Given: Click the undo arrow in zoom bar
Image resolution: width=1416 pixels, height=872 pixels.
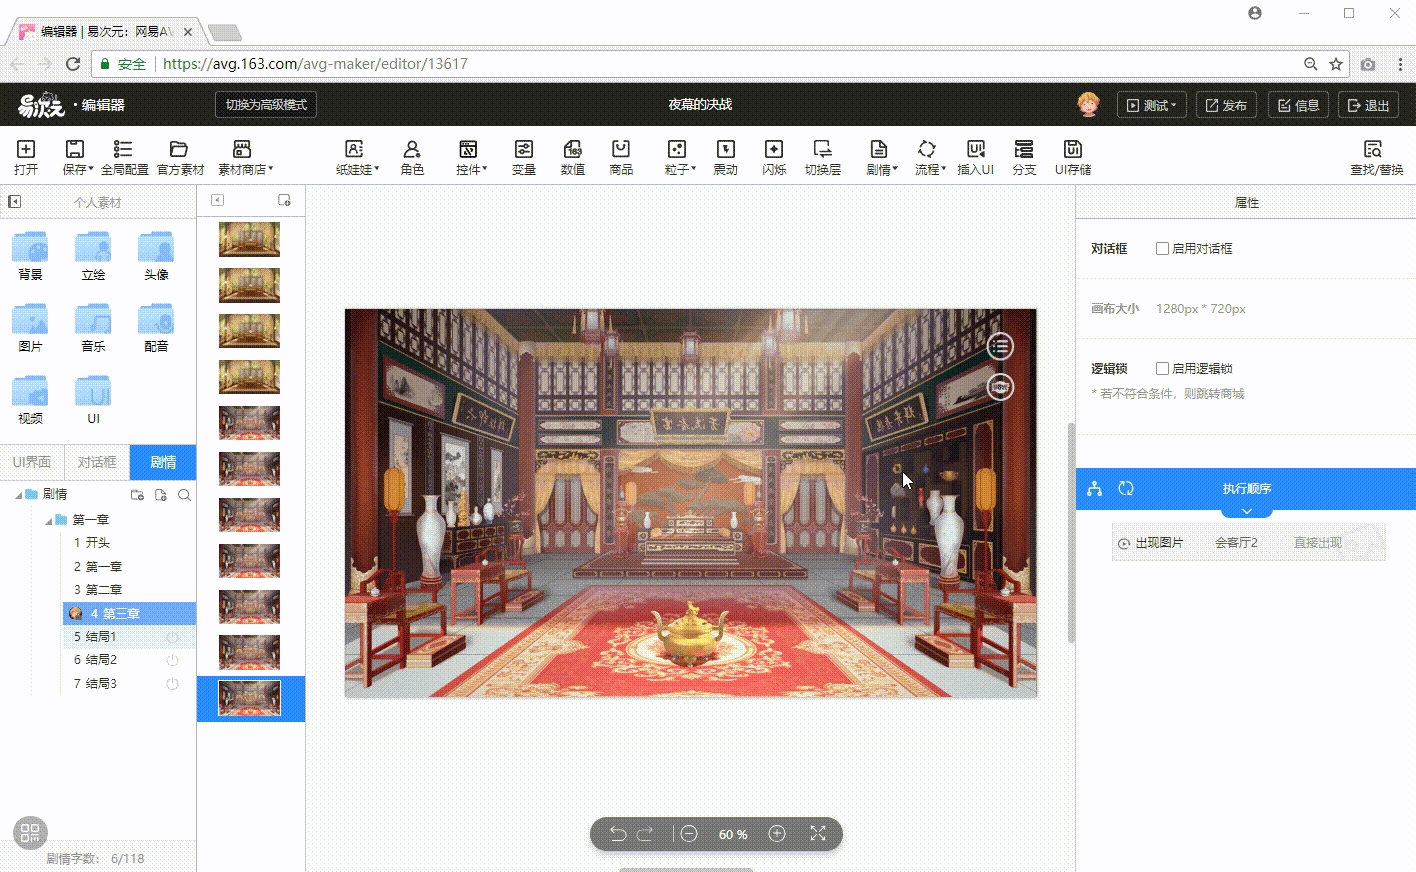Looking at the screenshot, I should click(618, 834).
